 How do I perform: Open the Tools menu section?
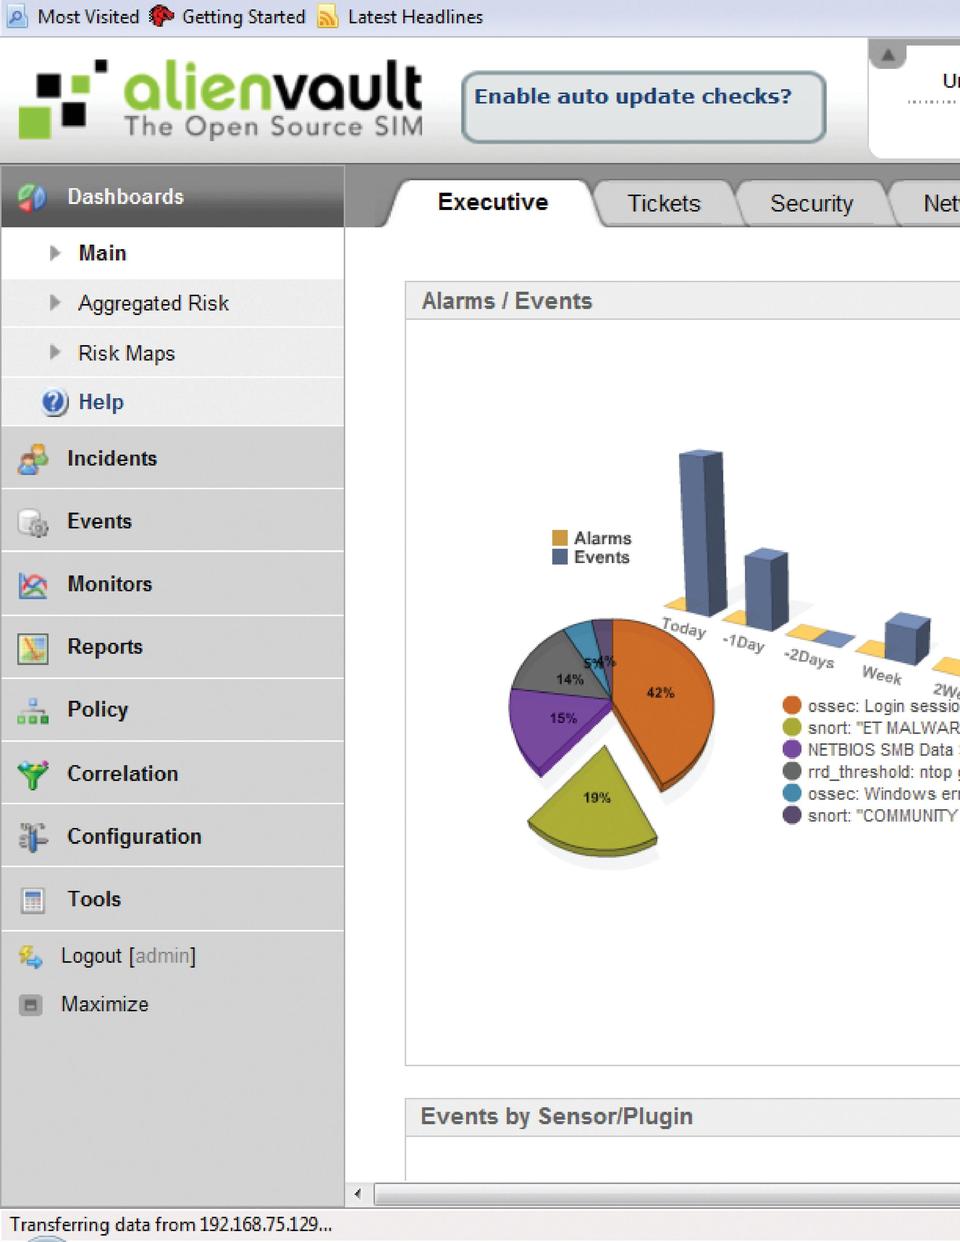click(x=173, y=900)
